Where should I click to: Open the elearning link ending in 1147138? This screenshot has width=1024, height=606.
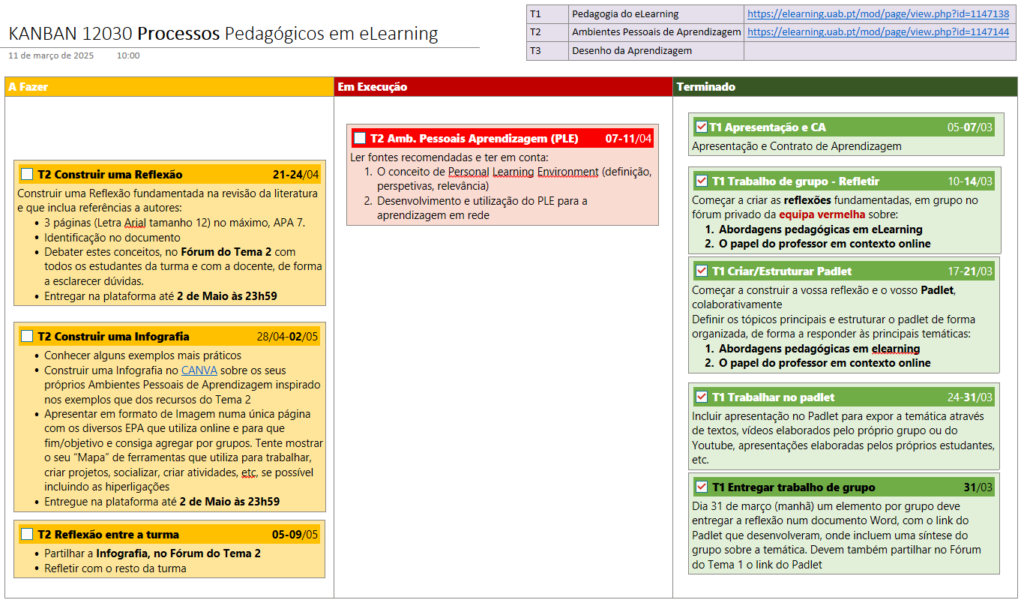tap(877, 14)
